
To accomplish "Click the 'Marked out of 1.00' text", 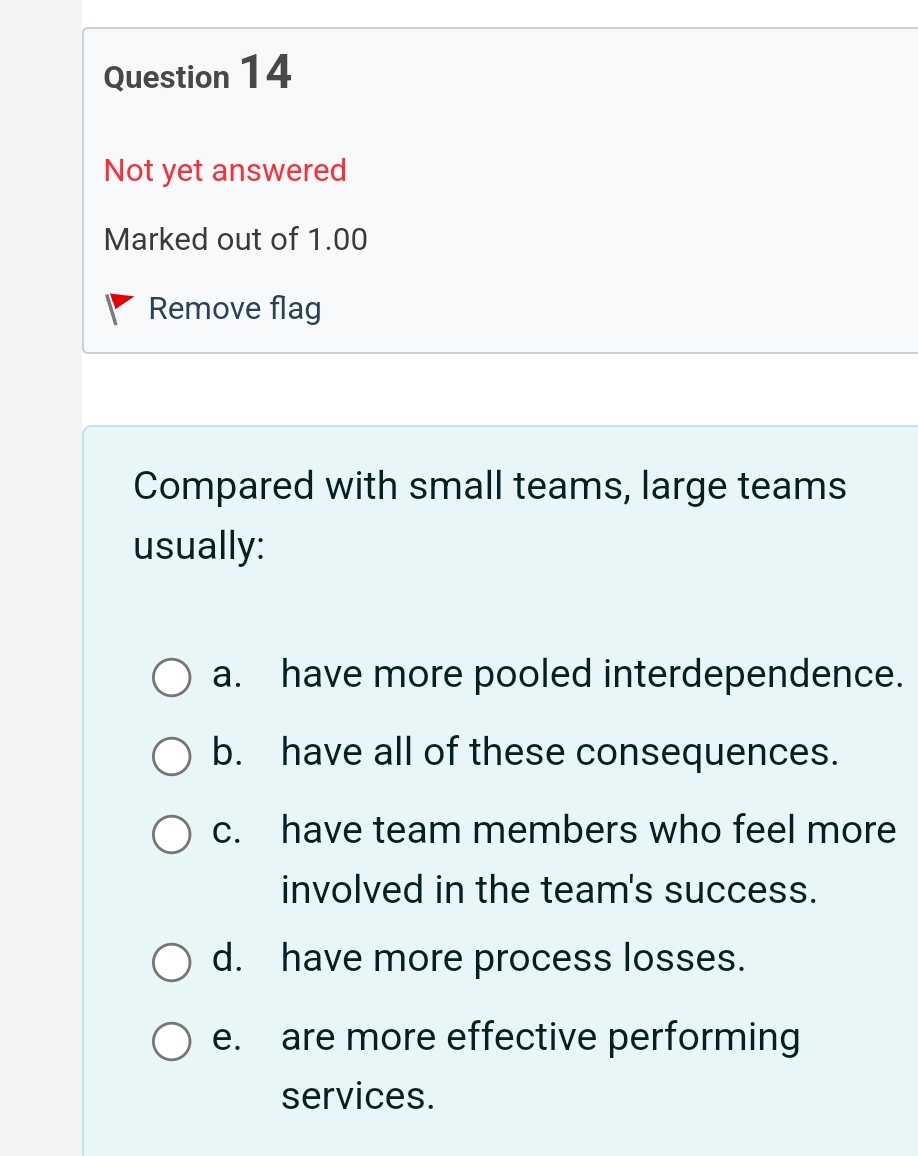I will click(236, 240).
